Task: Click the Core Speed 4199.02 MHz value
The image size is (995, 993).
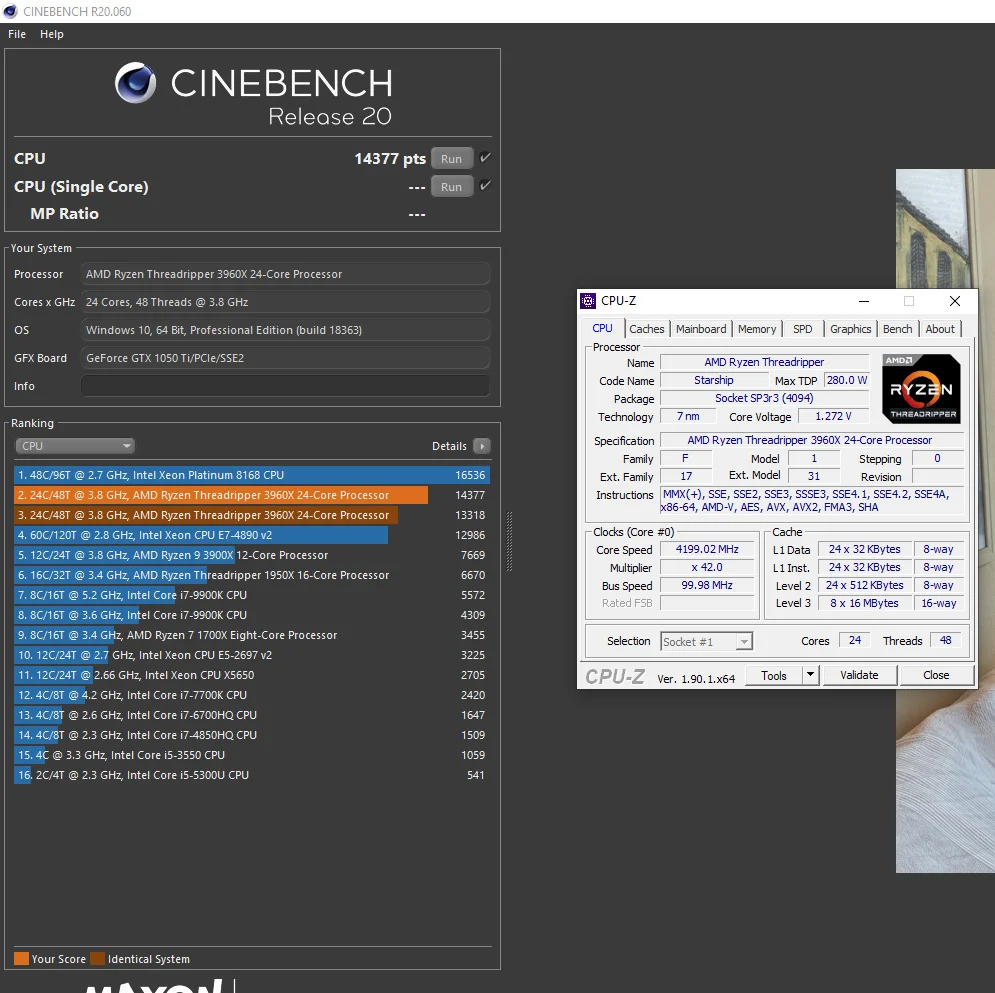Action: pos(707,549)
